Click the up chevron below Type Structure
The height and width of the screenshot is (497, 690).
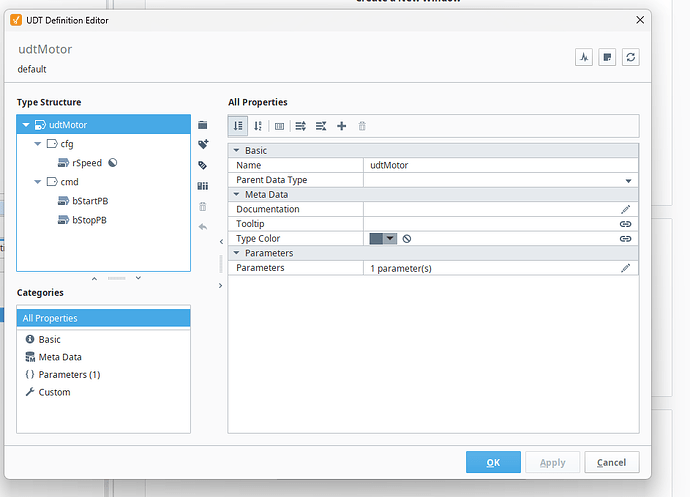pos(94,279)
